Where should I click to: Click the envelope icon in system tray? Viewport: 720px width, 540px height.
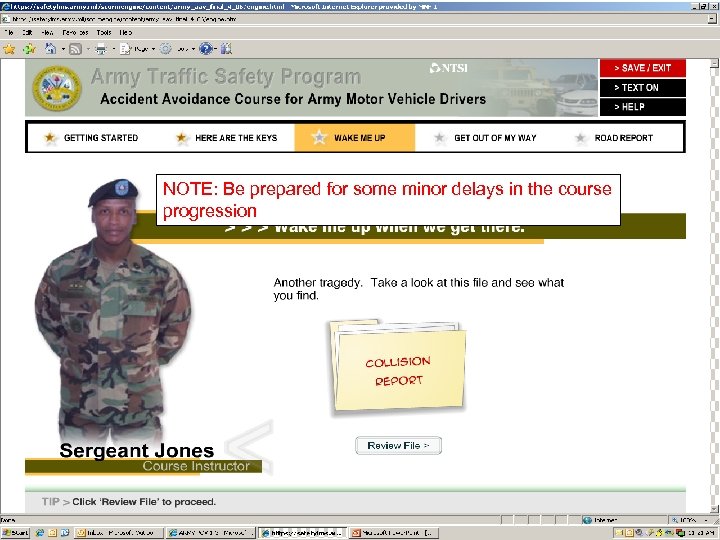[x=619, y=533]
